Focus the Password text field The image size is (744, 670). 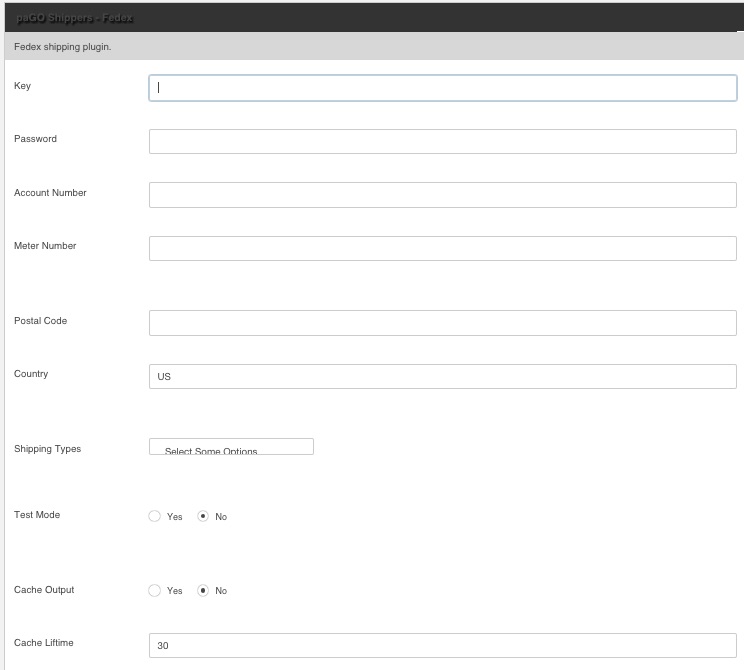[443, 141]
